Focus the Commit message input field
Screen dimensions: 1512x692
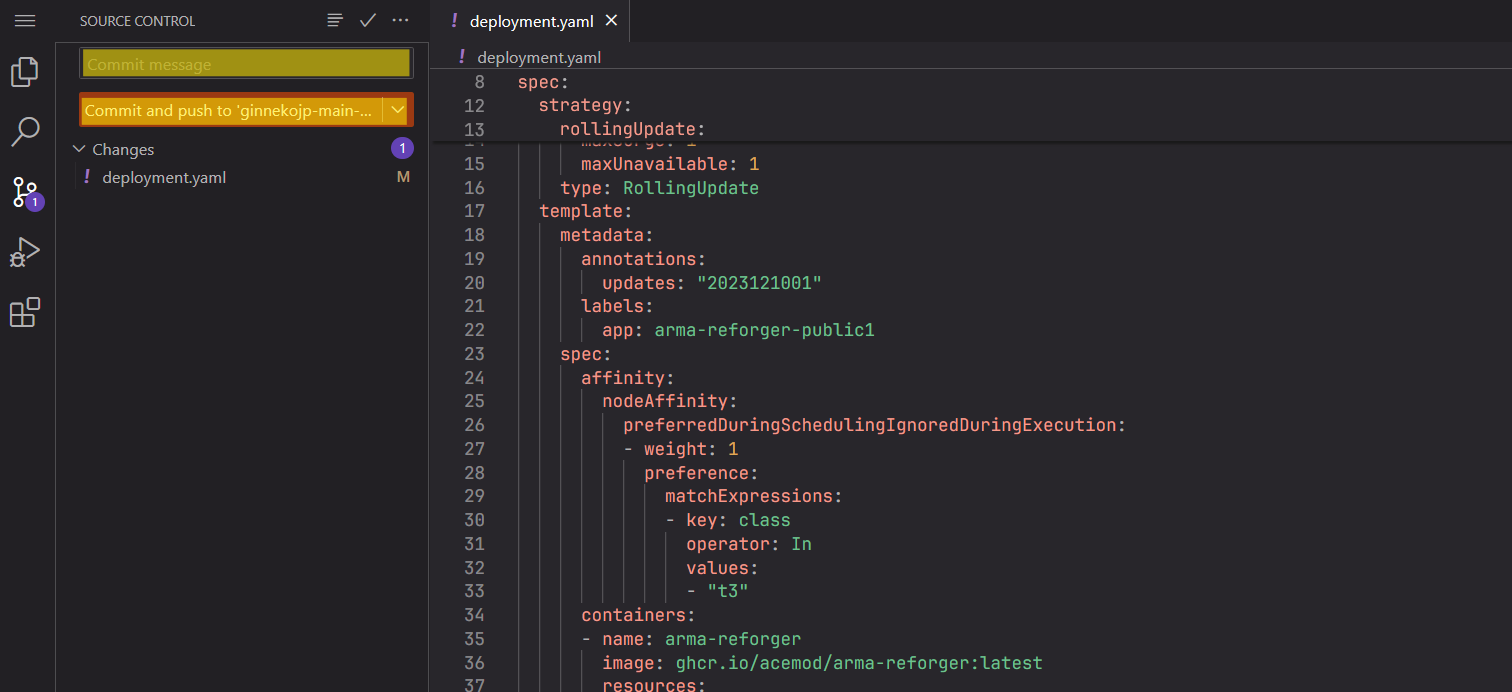pos(246,63)
